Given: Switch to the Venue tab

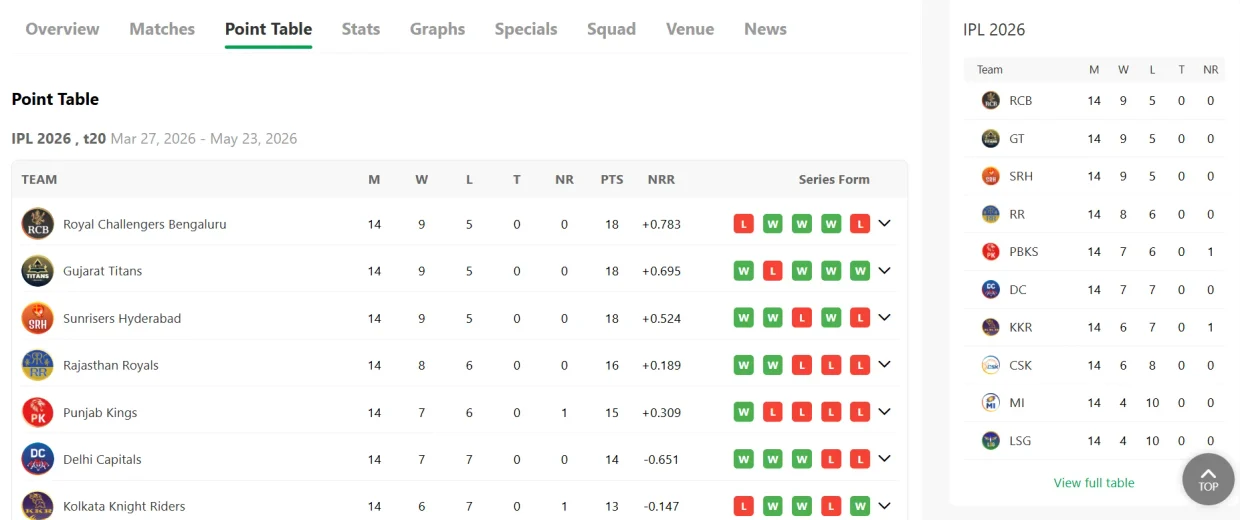Looking at the screenshot, I should point(690,29).
